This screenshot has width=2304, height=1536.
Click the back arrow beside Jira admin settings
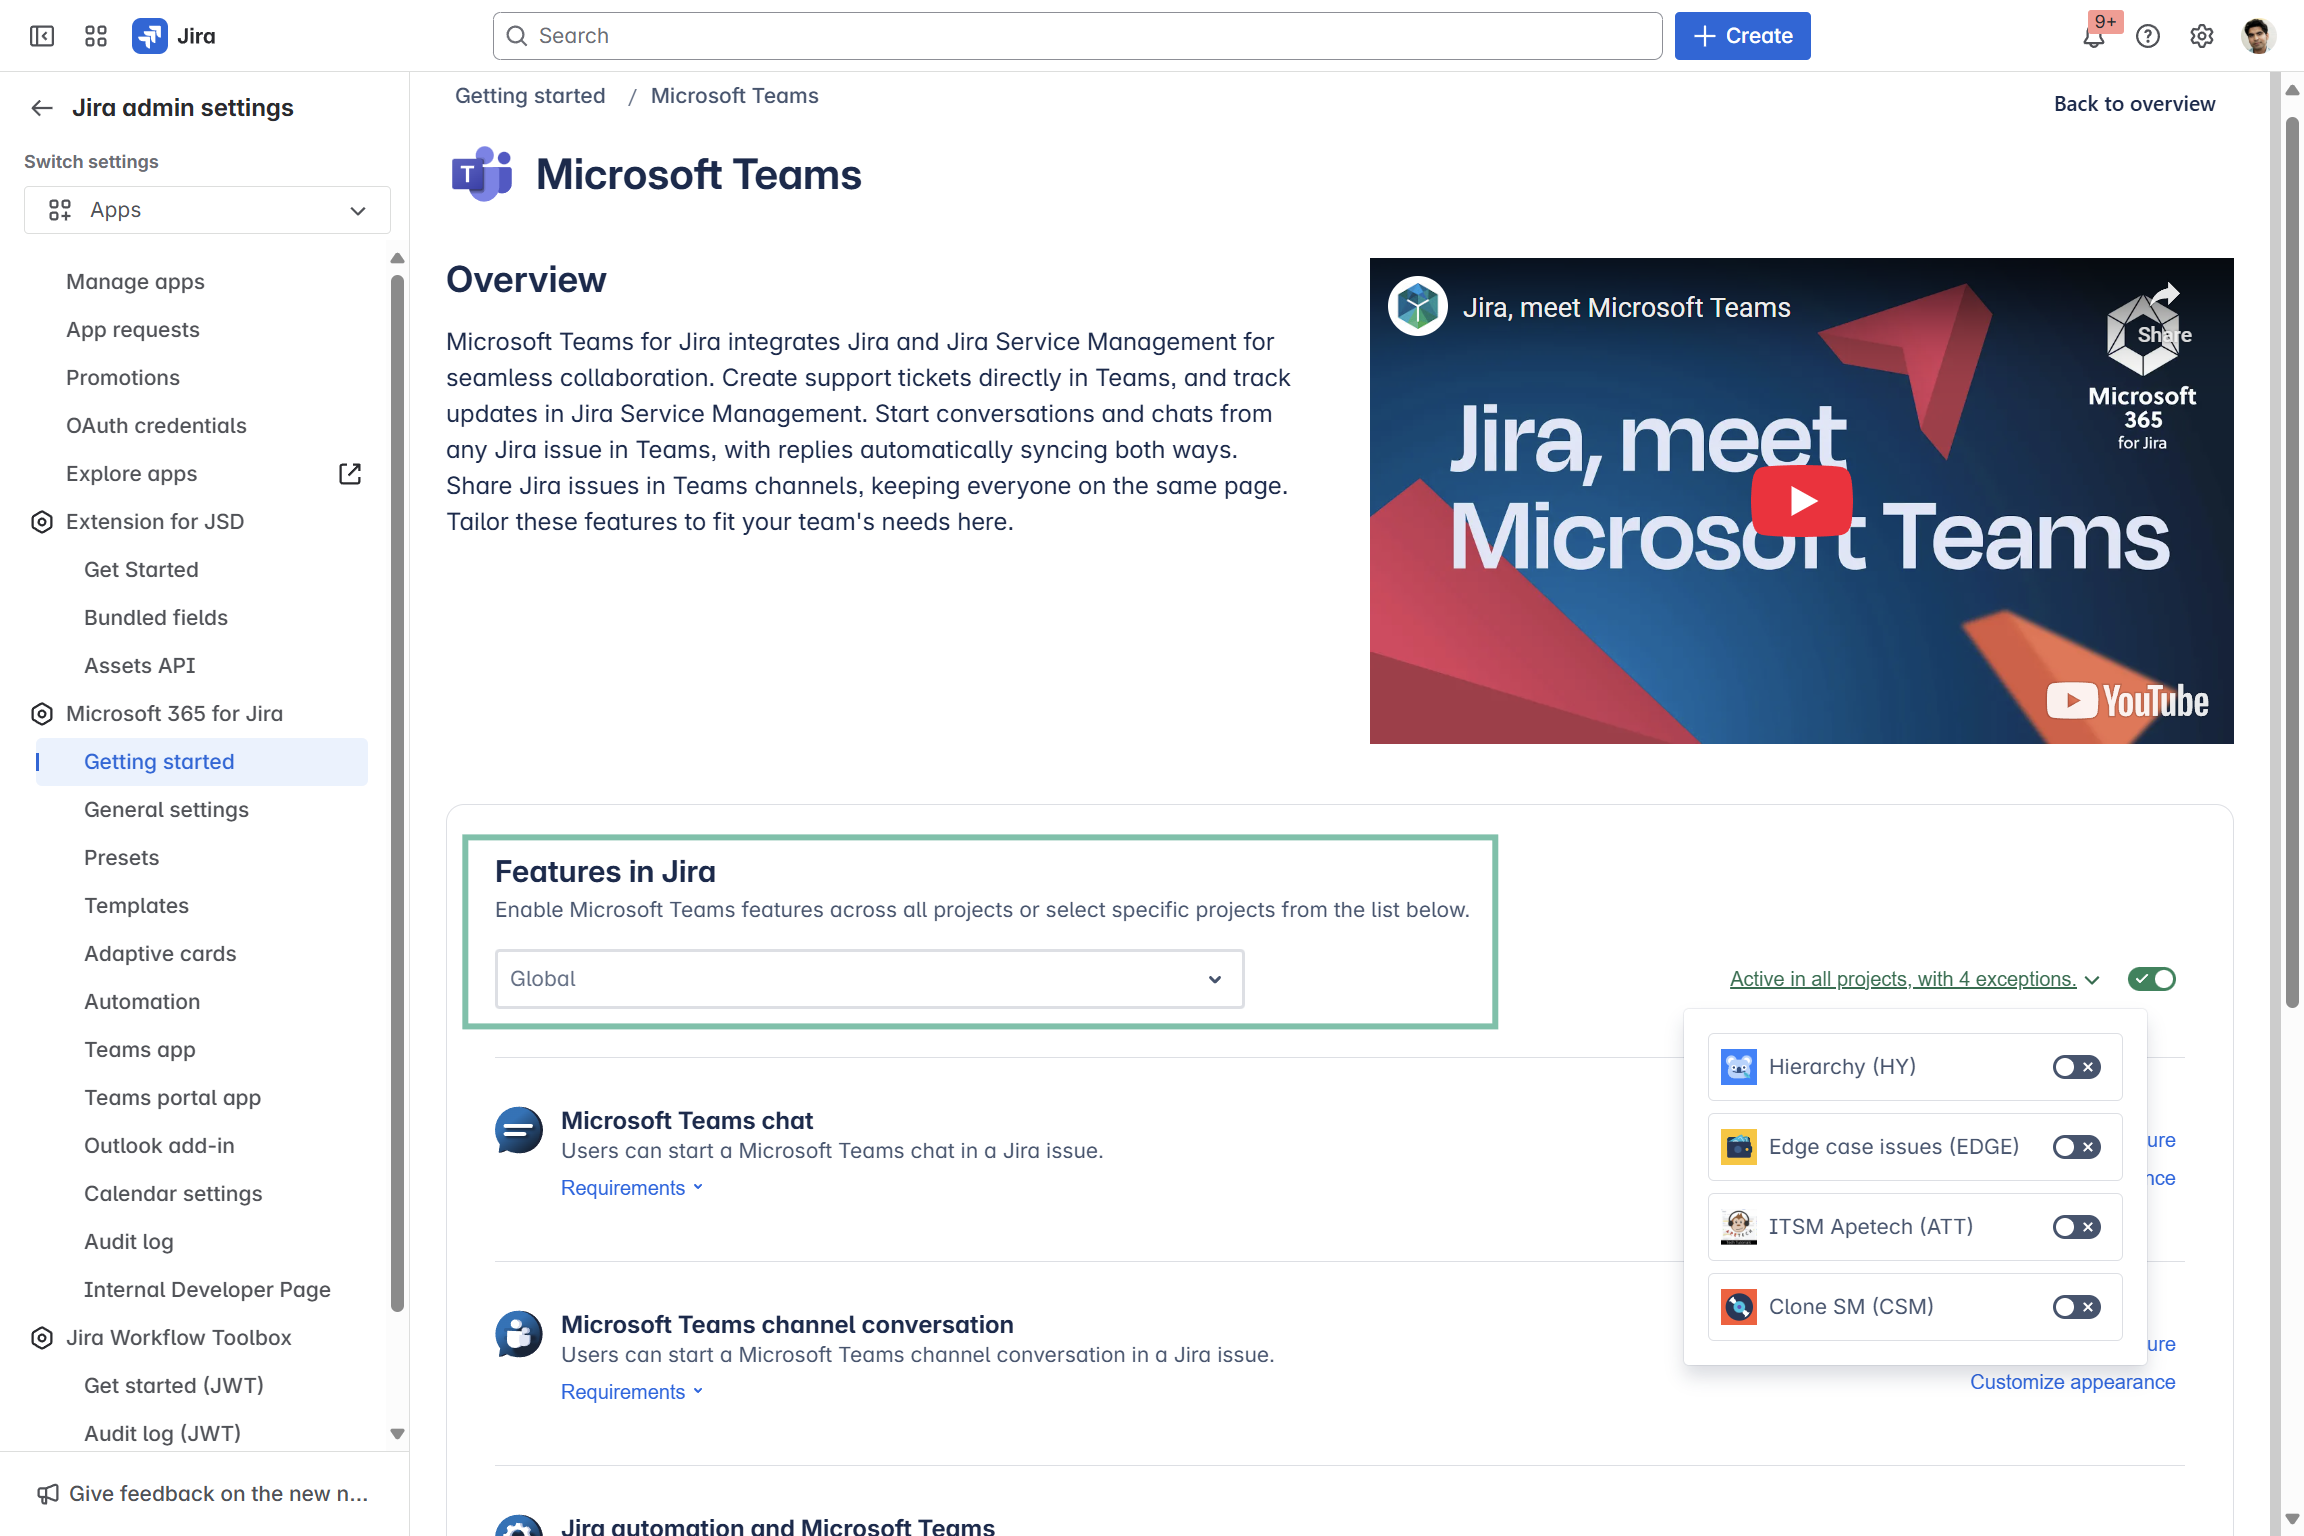pos(42,108)
